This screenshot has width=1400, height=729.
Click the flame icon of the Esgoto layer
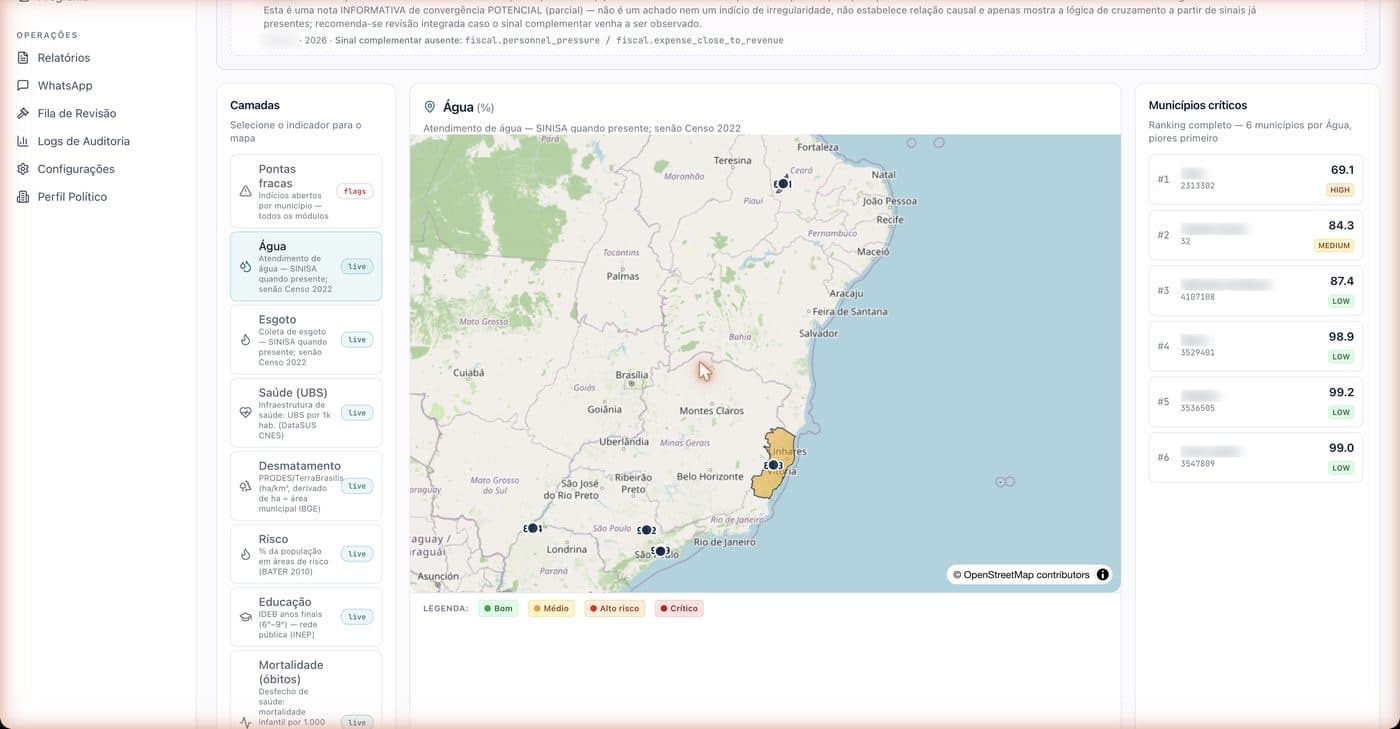point(245,340)
